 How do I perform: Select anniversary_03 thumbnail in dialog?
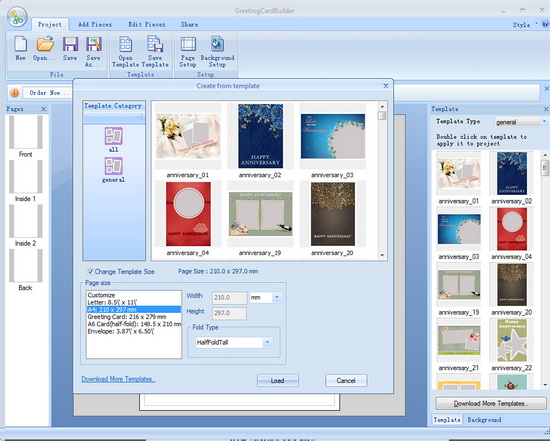coord(333,136)
